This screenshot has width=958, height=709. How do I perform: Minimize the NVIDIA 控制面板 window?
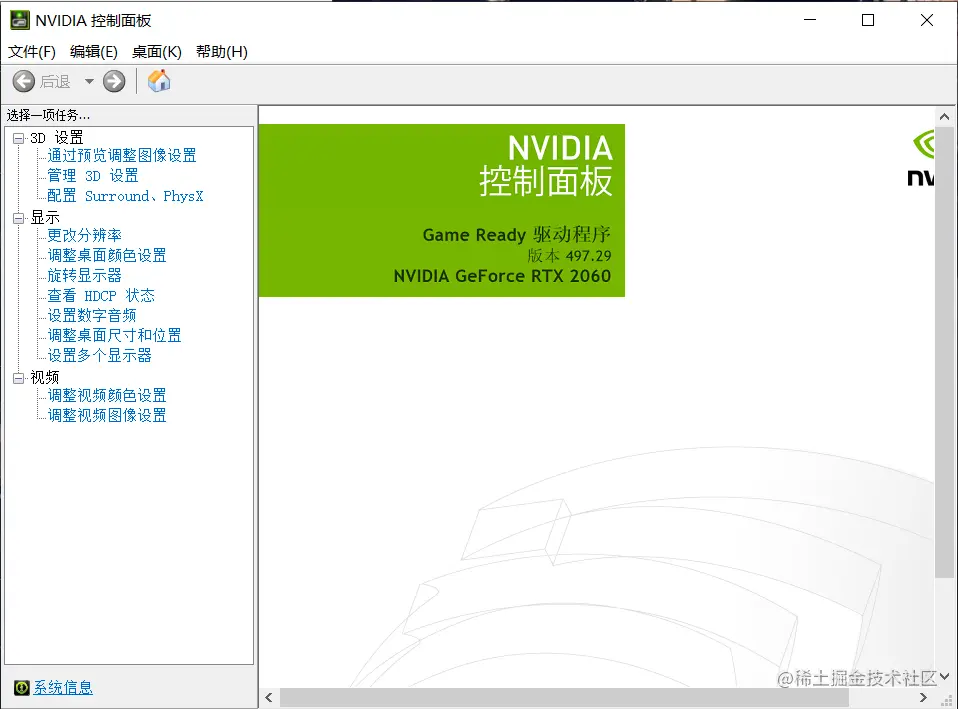click(x=810, y=20)
